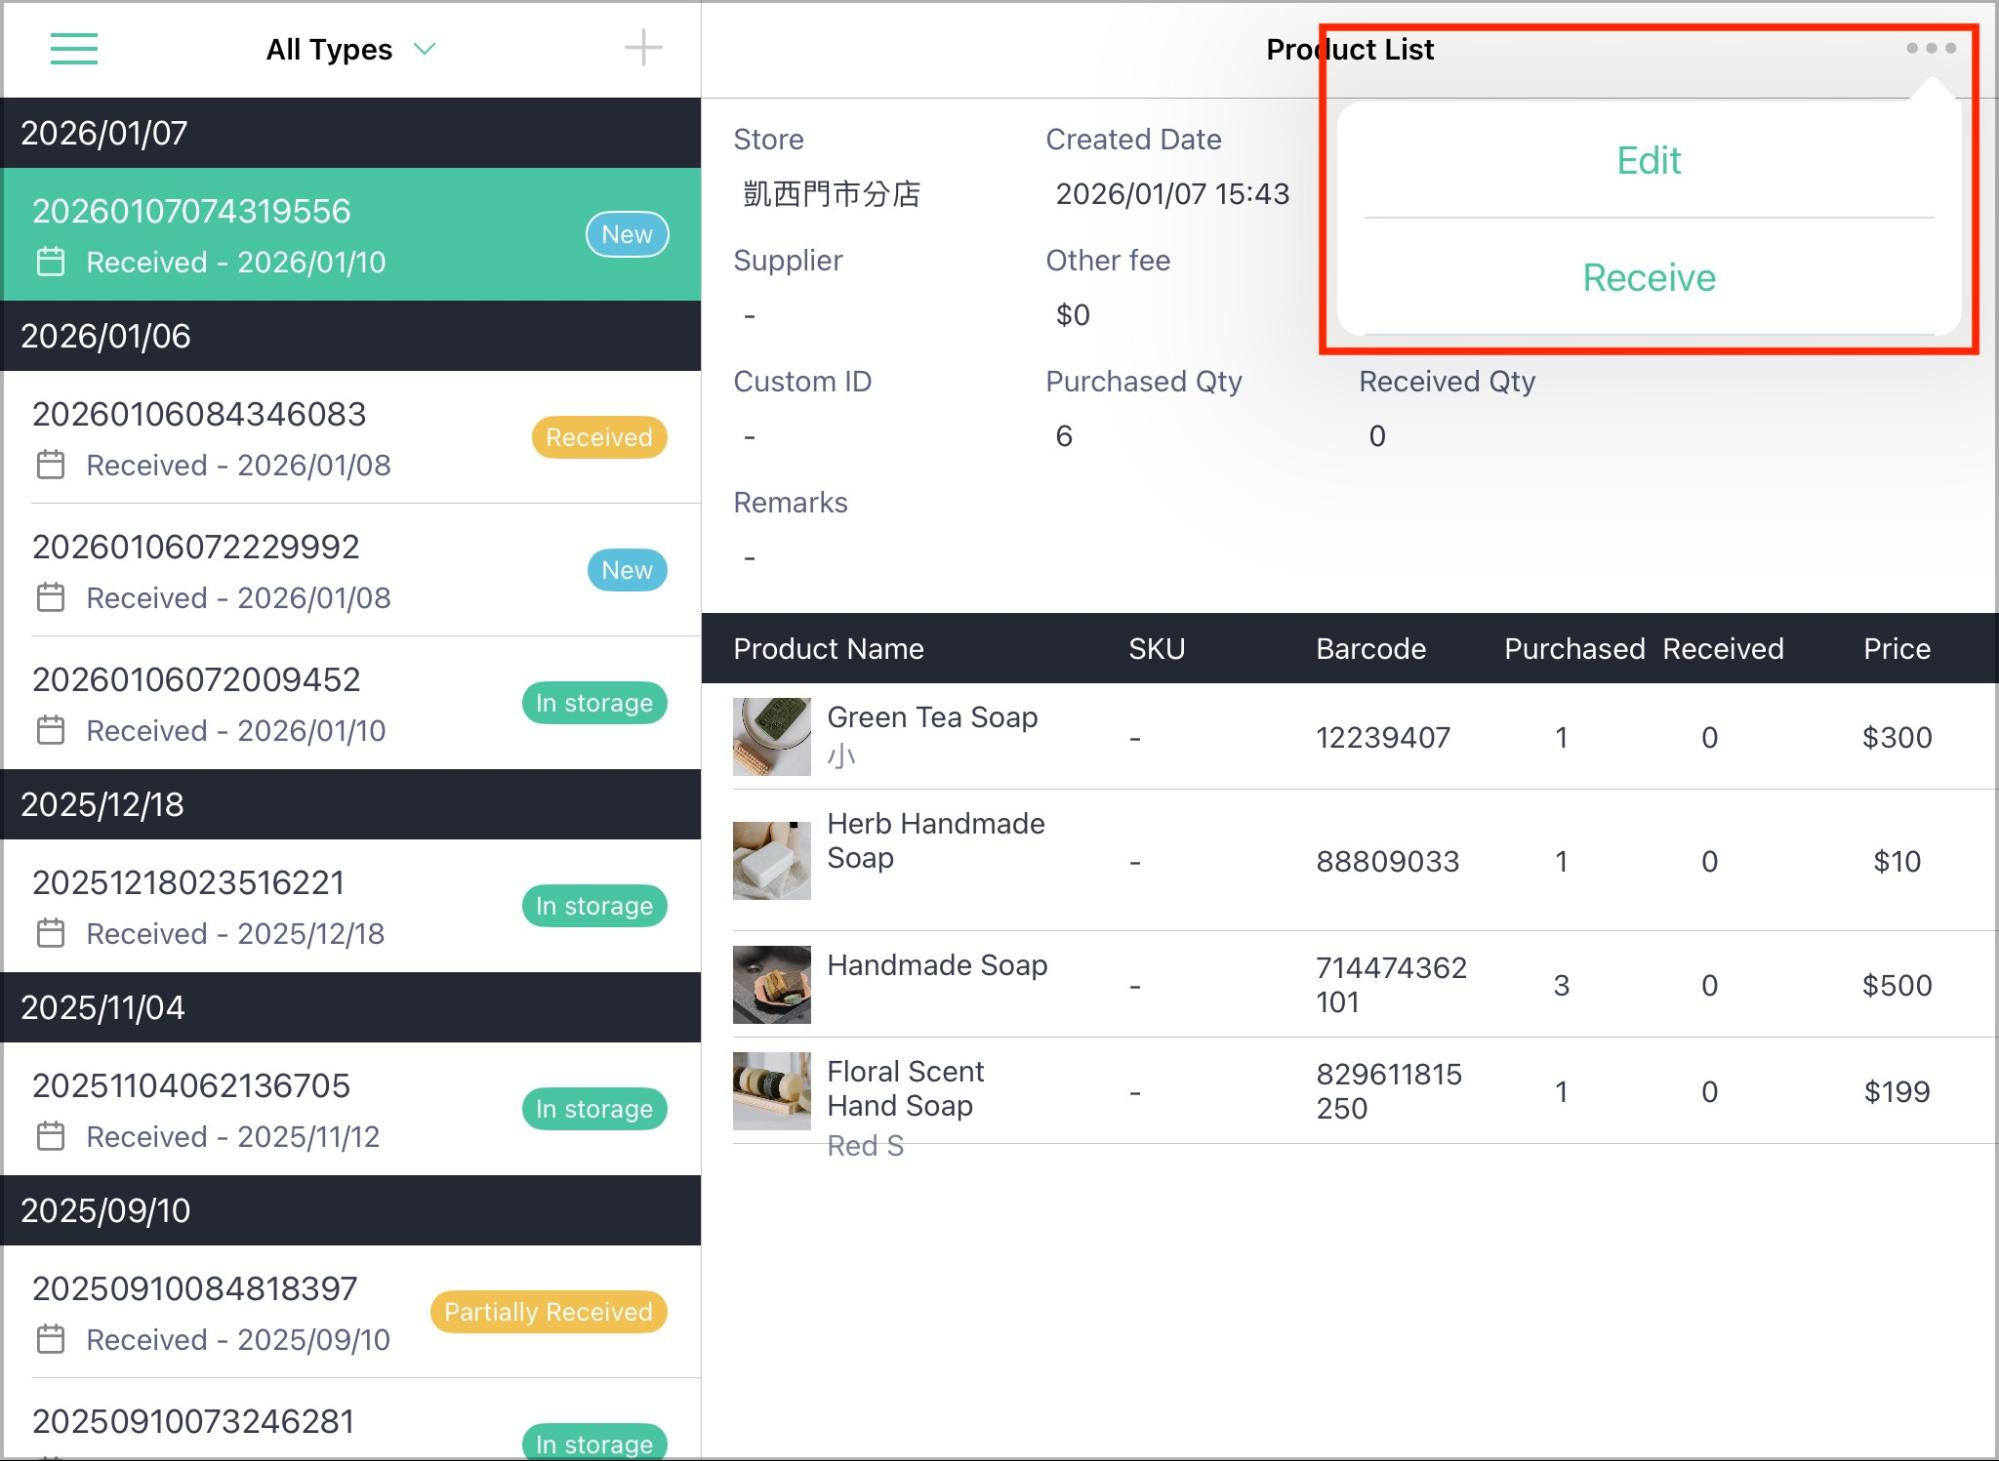Viewport: 1999px width, 1461px height.
Task: Click the Purchased Qty value 6
Action: point(1064,436)
